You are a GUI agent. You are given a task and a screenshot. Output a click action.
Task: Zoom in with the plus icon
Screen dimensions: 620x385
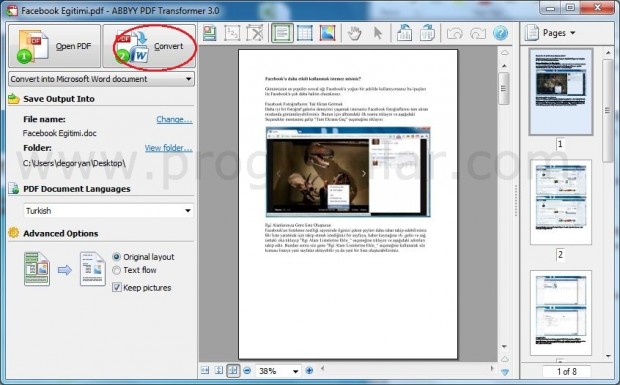pos(309,370)
